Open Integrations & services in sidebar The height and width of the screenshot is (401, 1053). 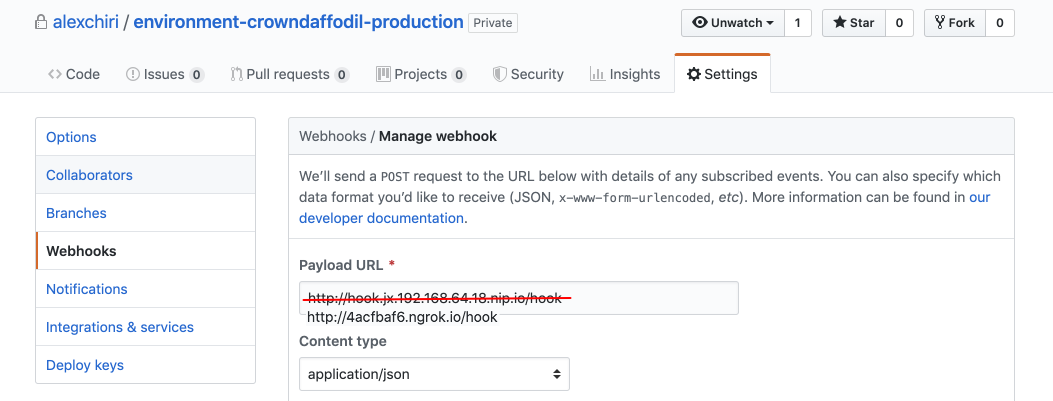click(x=145, y=327)
